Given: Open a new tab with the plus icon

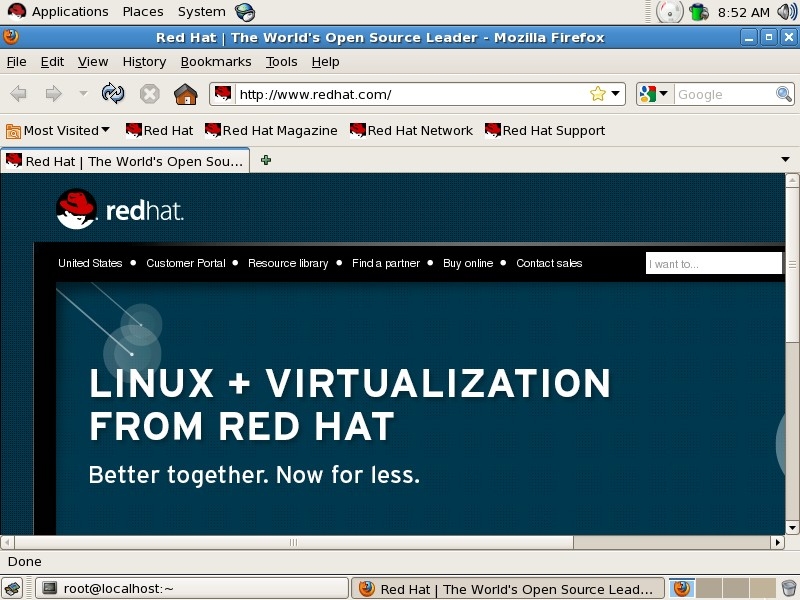Looking at the screenshot, I should point(266,160).
